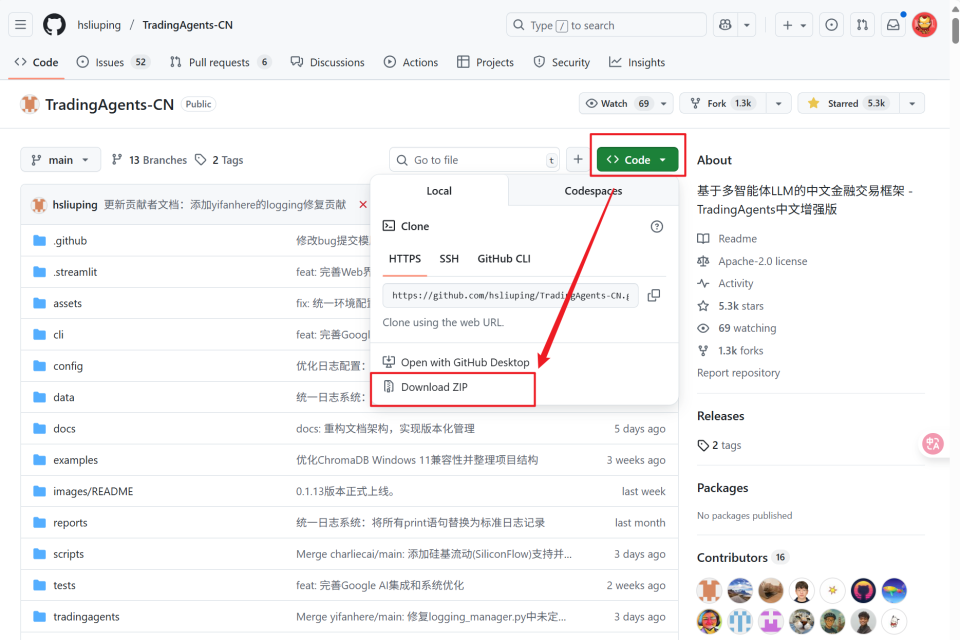
Task: Open the .streamlit folder
Action: coord(75,272)
